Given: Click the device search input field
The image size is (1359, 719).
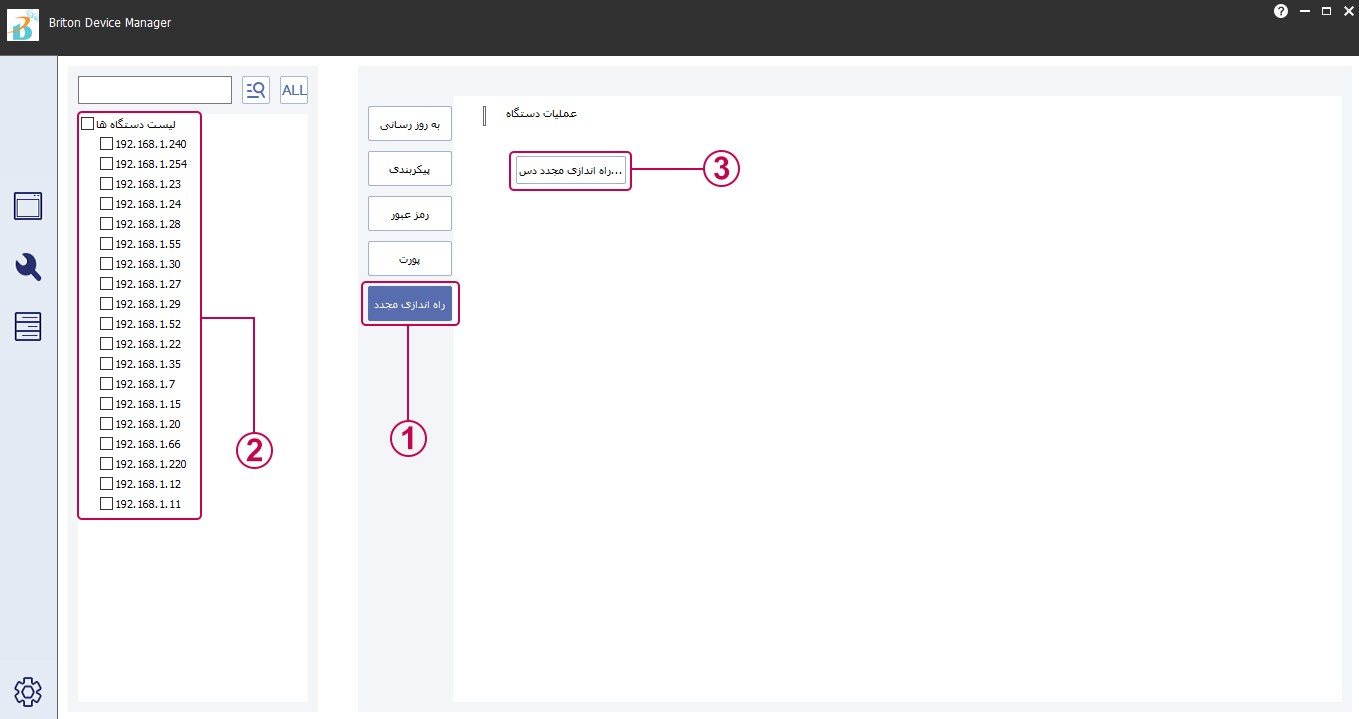Looking at the screenshot, I should (155, 90).
